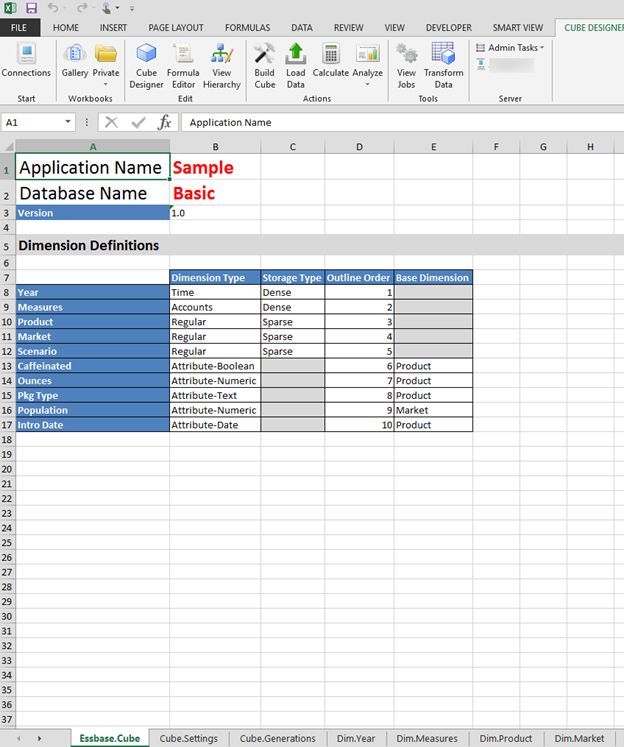Screen dimensions: 624x747
Task: Open the FILE menu tab
Action: pyautogui.click(x=19, y=27)
